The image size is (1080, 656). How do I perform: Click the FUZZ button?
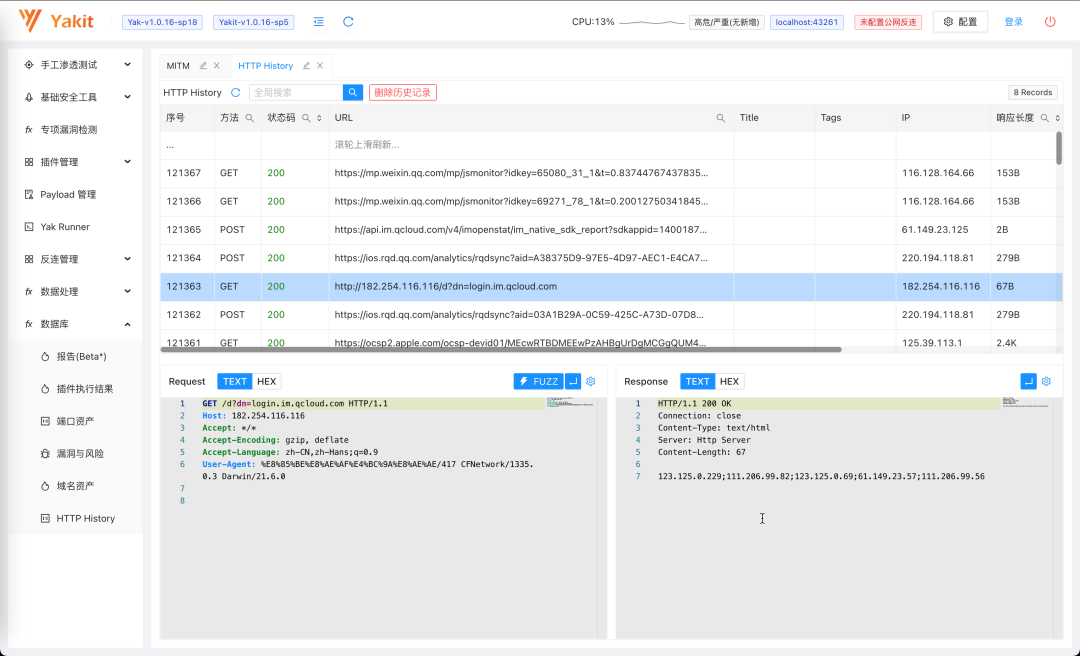[x=538, y=381]
